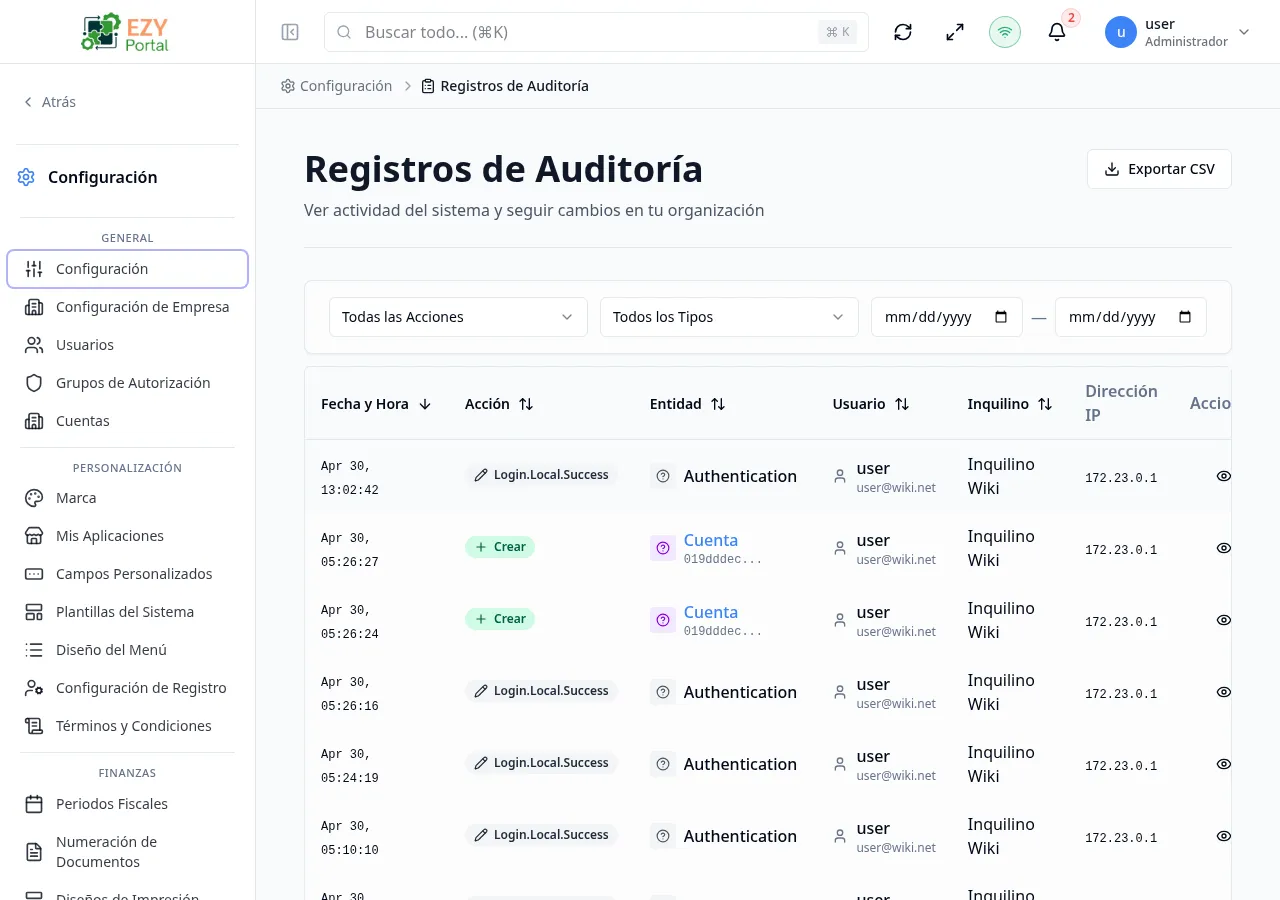Click the start date mm/dd/yyyy field
This screenshot has height=900, width=1280.
947,317
